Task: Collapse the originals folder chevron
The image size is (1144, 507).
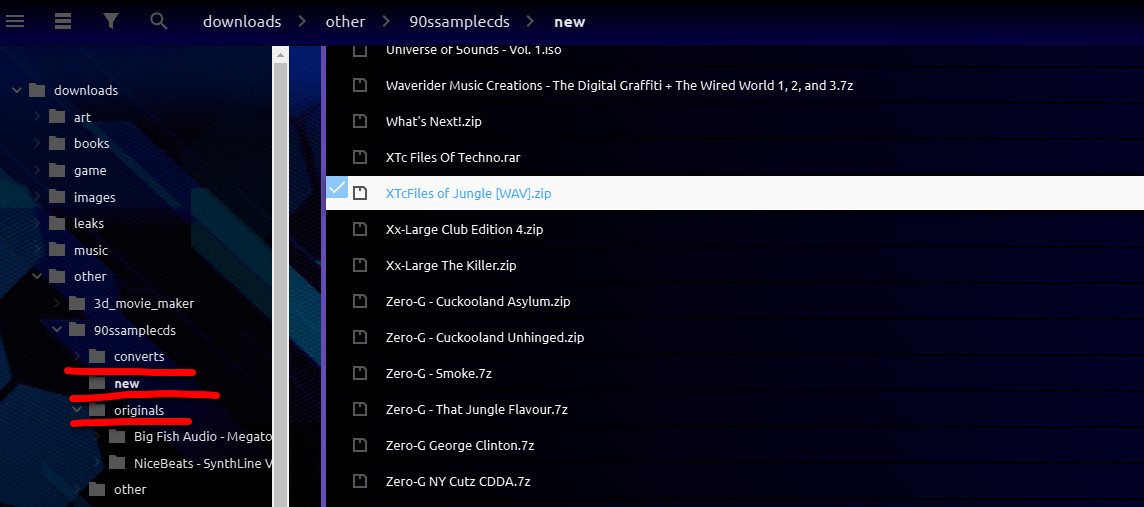Action: [x=77, y=410]
